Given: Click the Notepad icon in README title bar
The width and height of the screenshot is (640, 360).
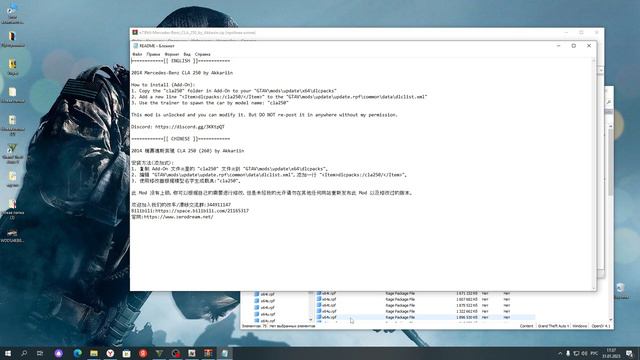Looking at the screenshot, I should click(x=136, y=46).
